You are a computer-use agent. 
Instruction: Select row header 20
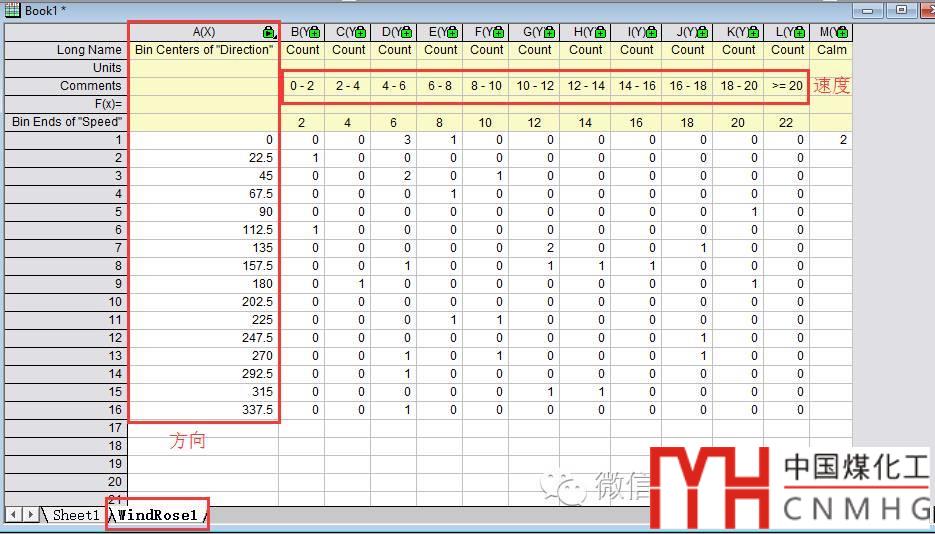tap(66, 482)
